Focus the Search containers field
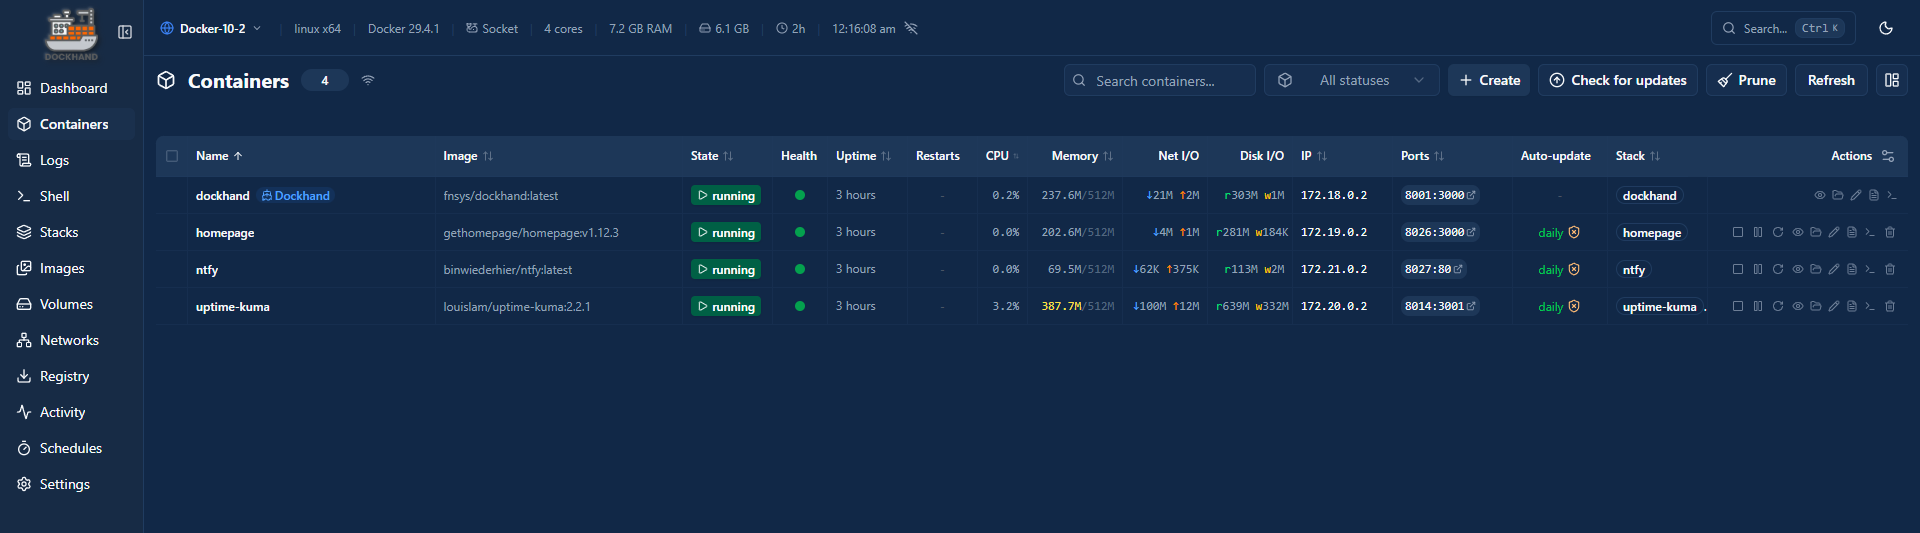 pos(1160,80)
